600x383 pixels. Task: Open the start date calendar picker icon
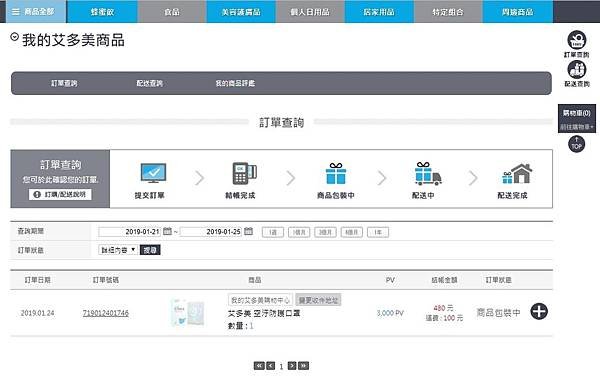point(167,231)
